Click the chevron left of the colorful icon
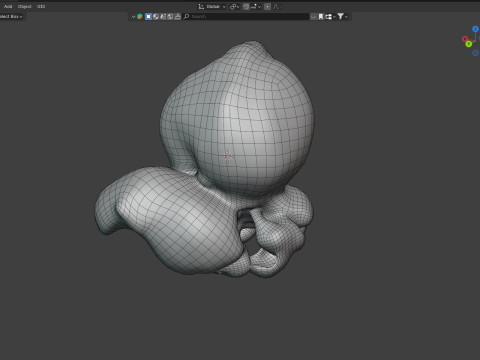Image resolution: width=480 pixels, height=360 pixels. (x=133, y=16)
